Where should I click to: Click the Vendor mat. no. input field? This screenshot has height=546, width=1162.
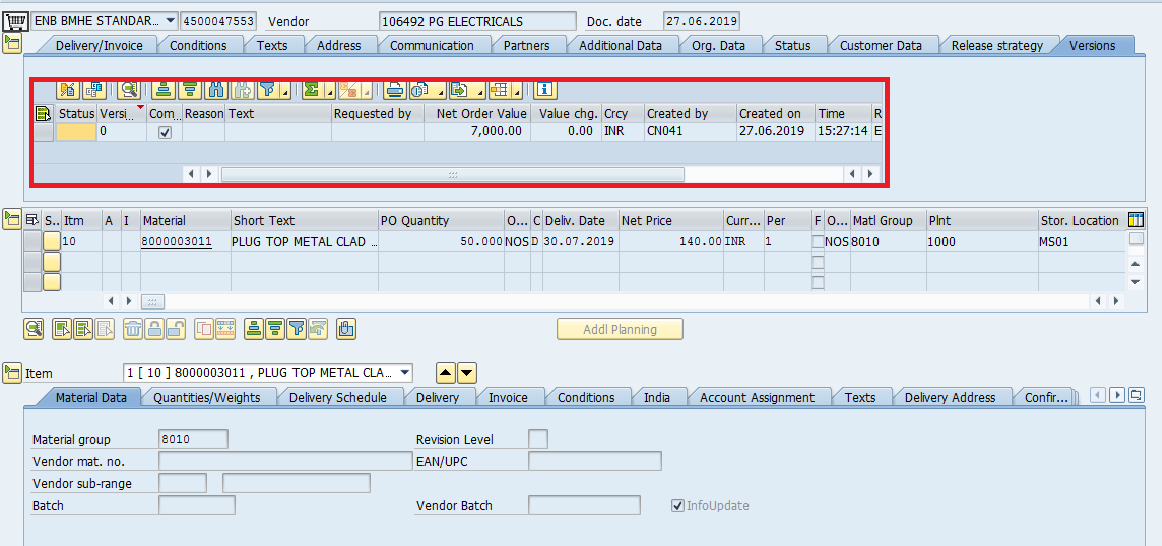coord(284,461)
